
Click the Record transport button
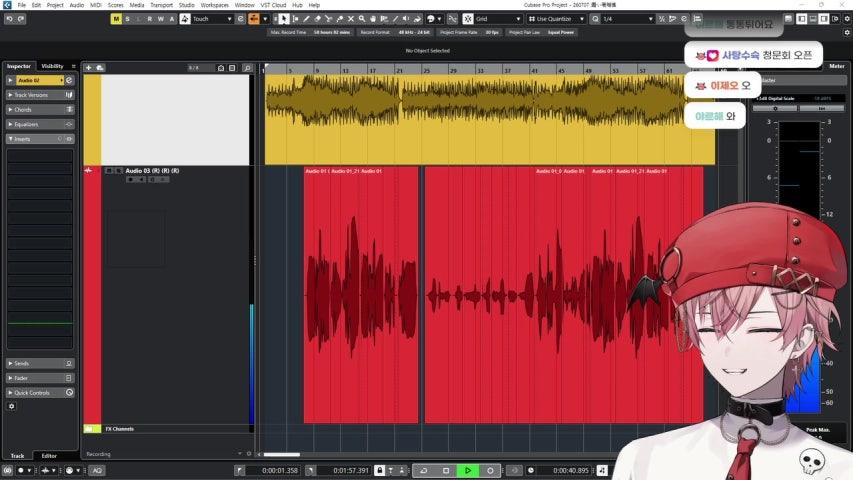point(490,470)
